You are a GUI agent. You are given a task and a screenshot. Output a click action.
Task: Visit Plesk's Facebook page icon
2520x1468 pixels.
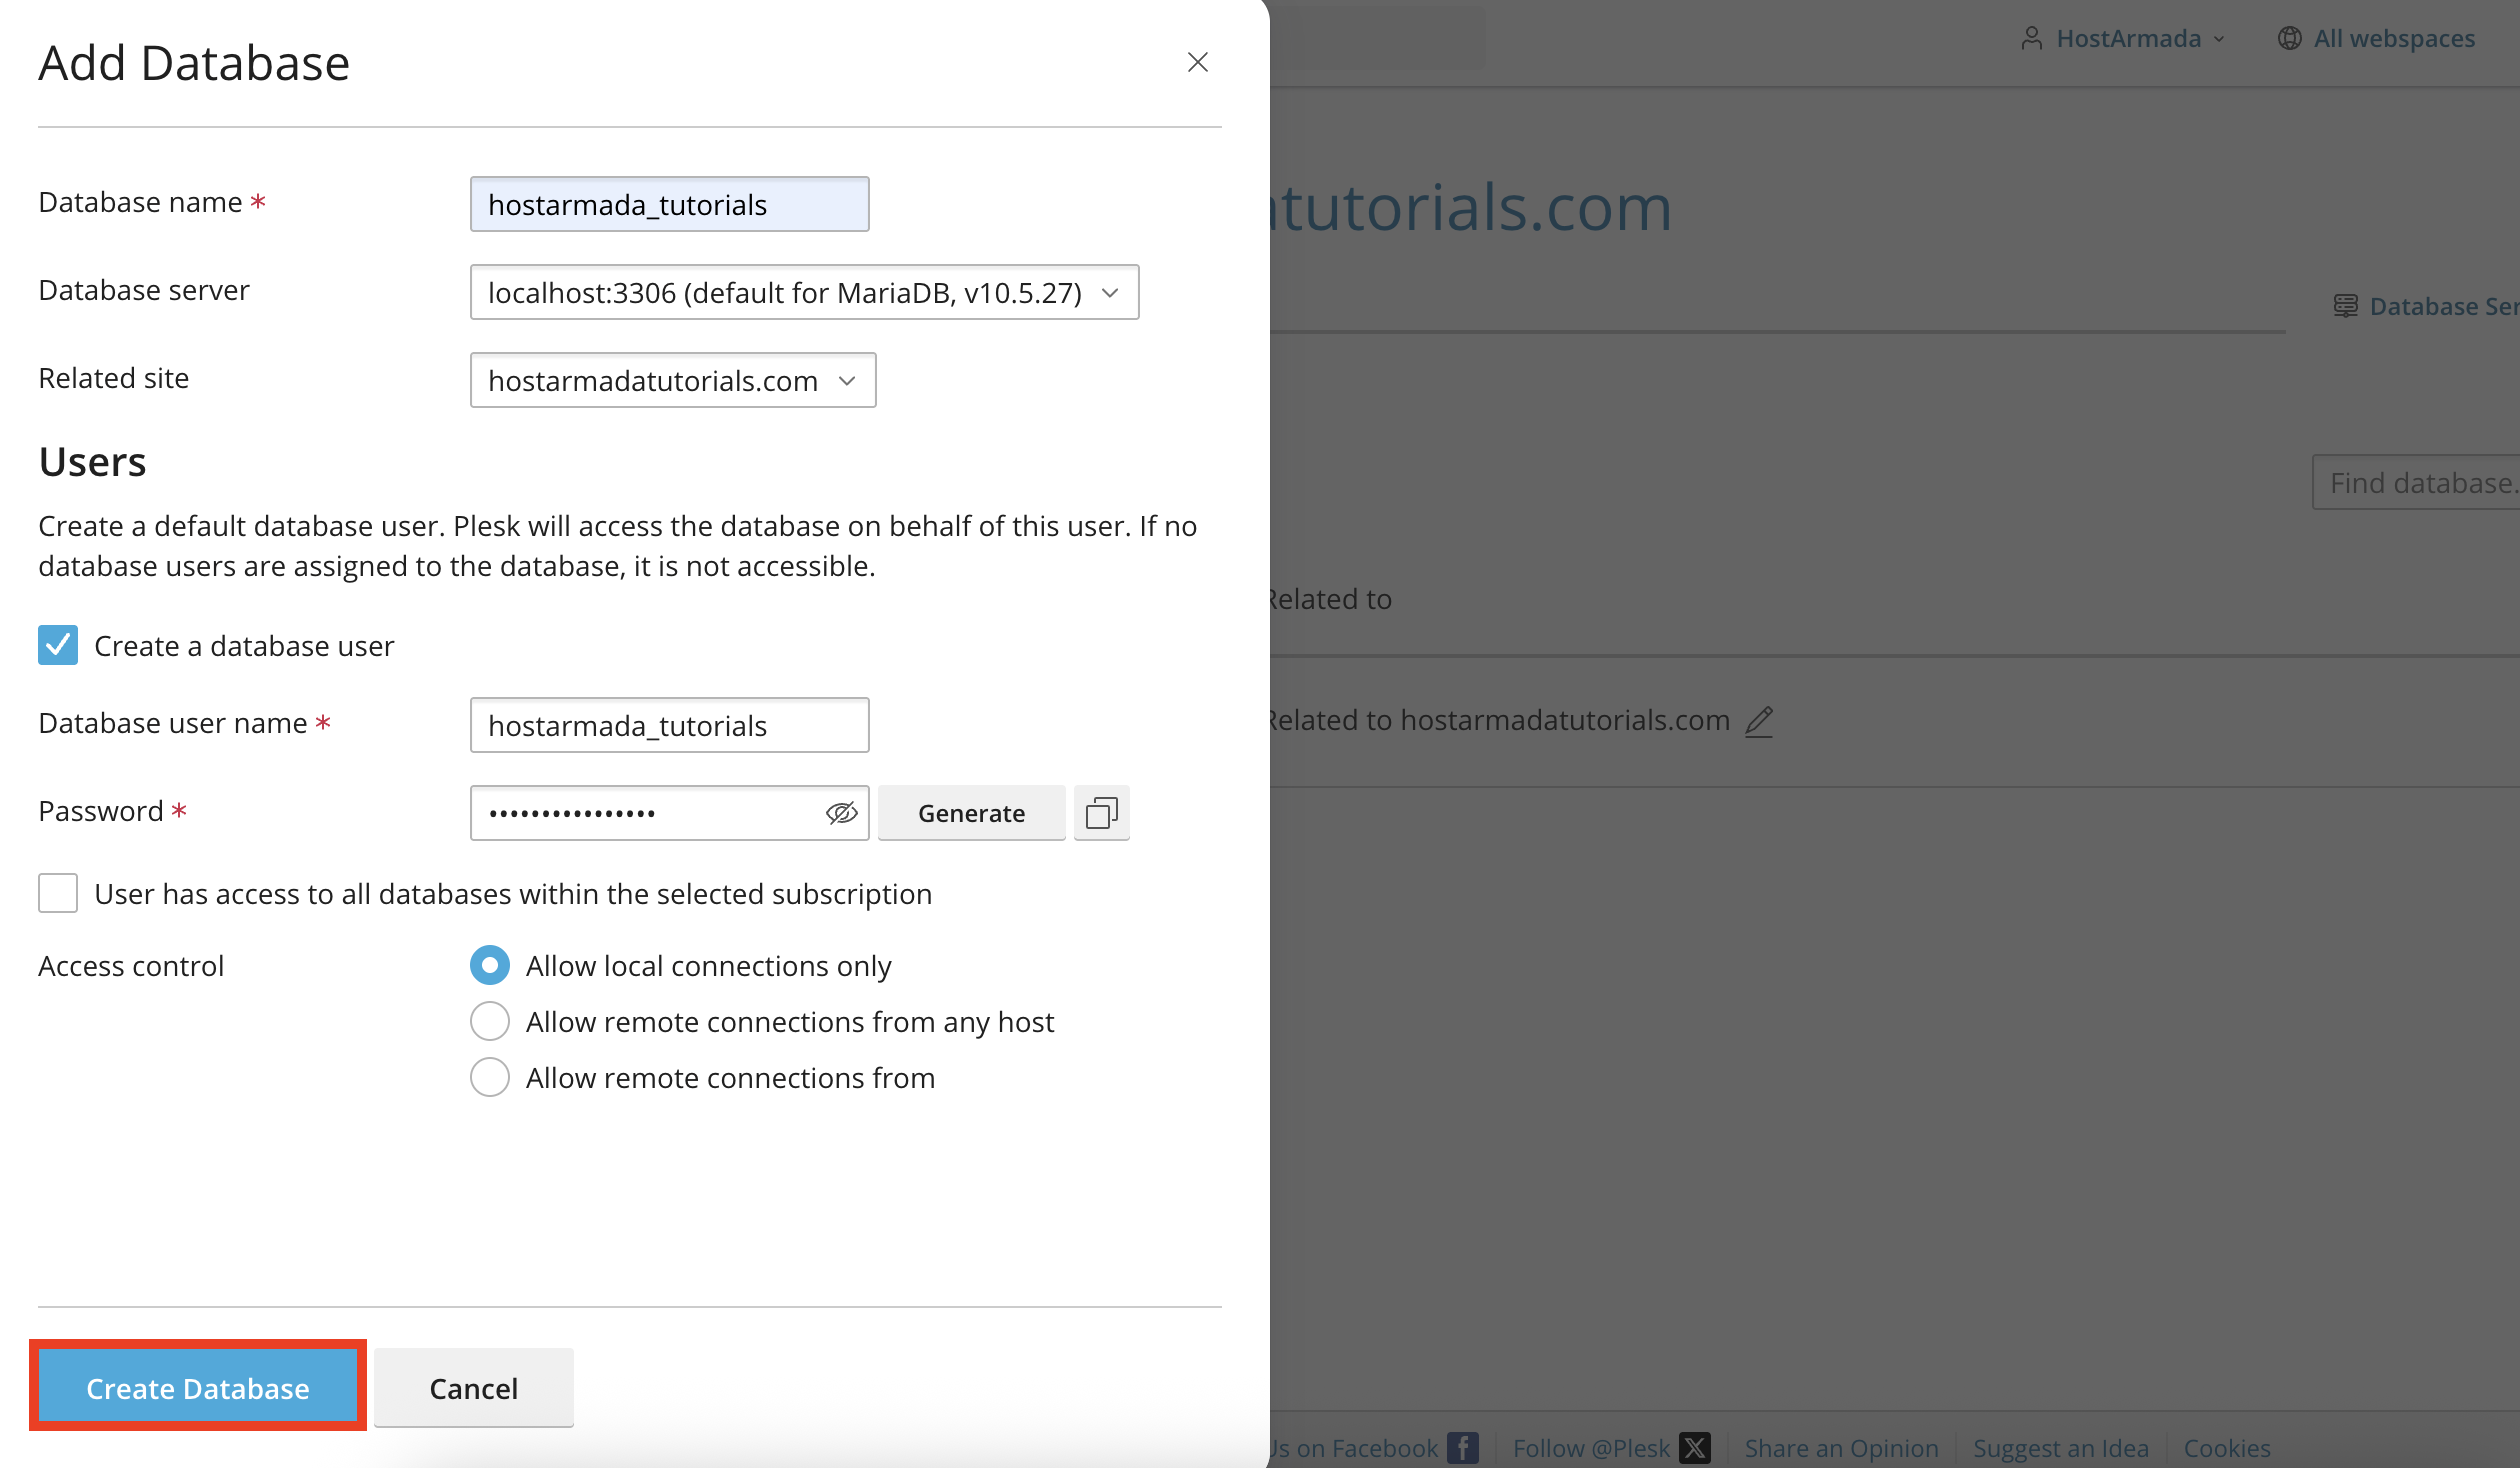[1463, 1447]
